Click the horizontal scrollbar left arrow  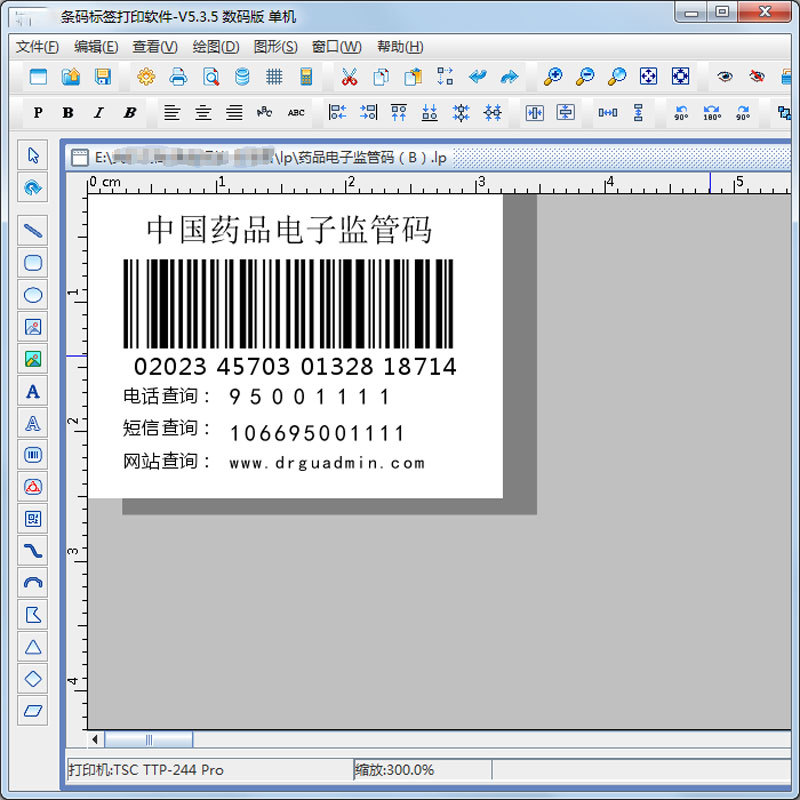click(95, 739)
